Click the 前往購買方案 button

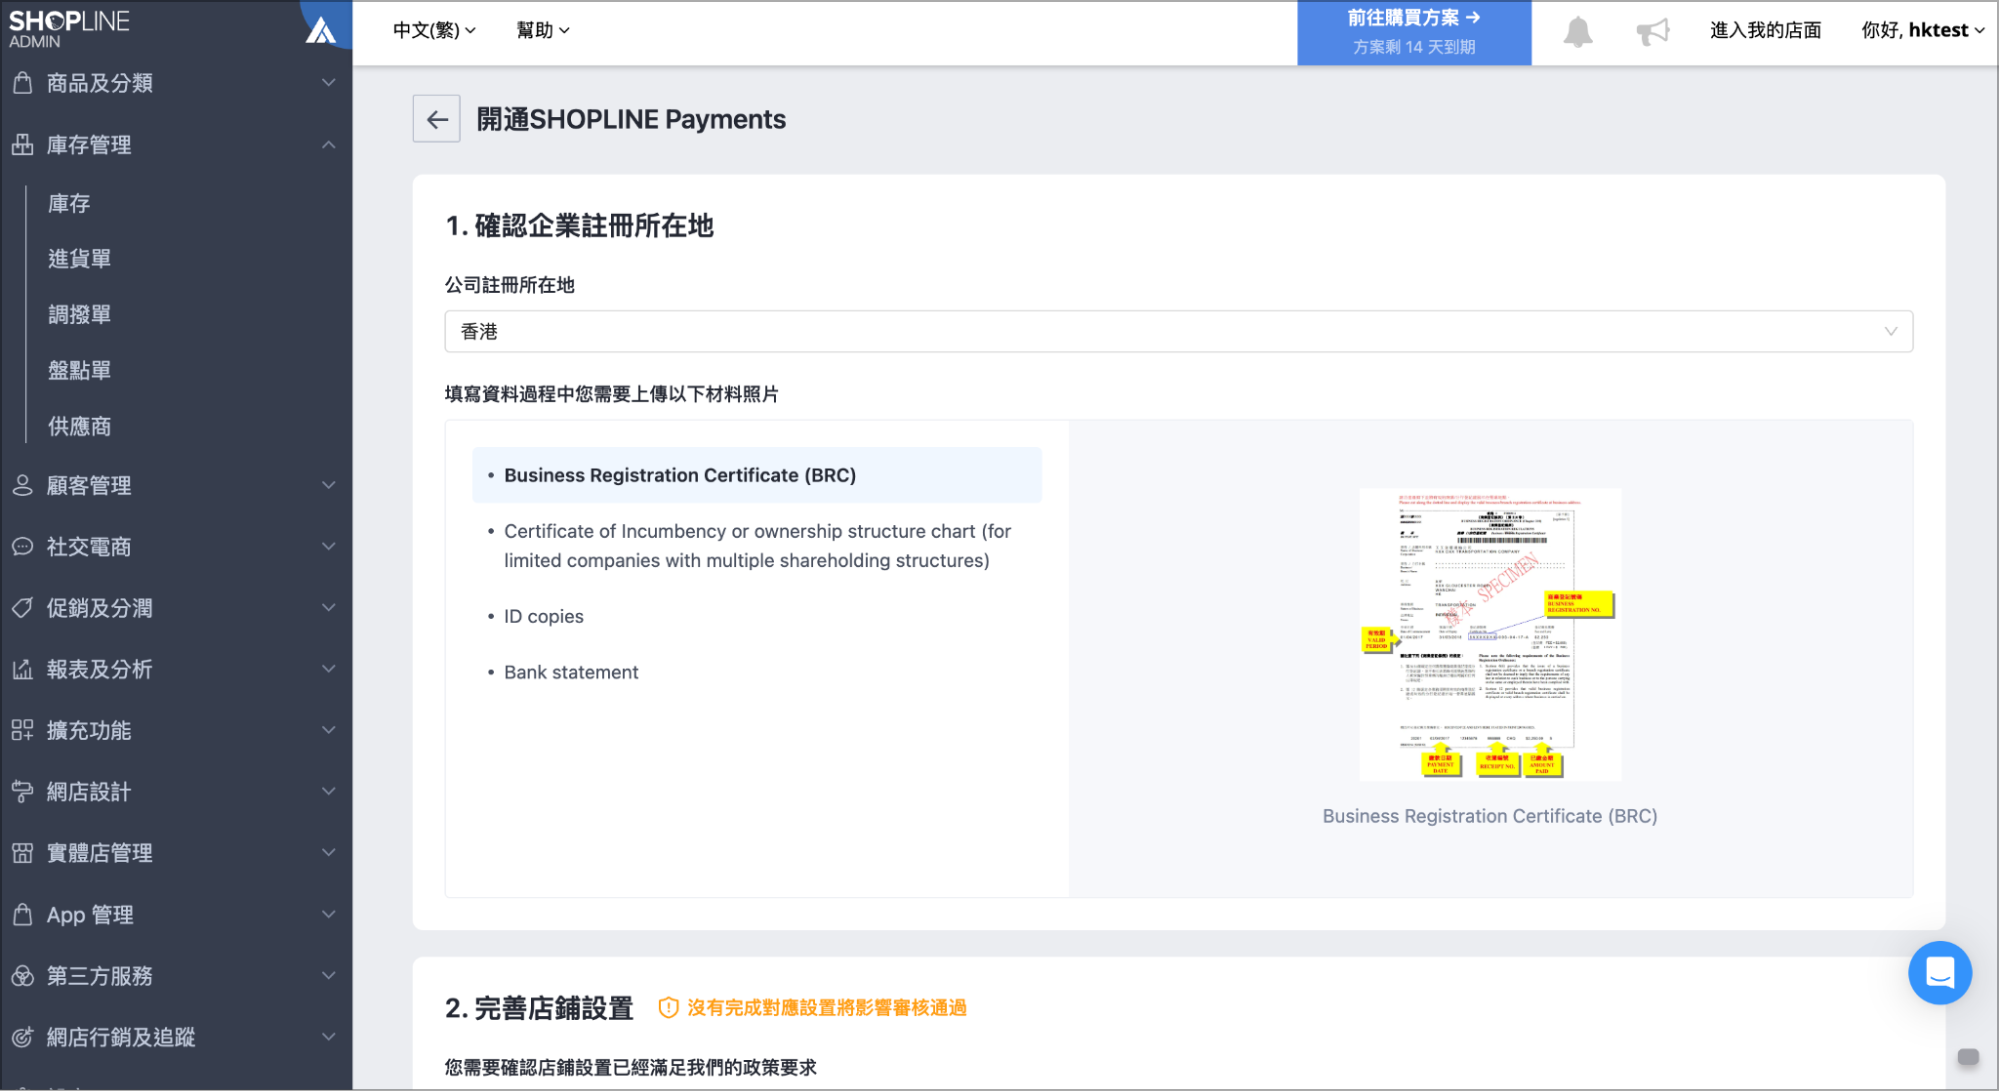coord(1413,33)
